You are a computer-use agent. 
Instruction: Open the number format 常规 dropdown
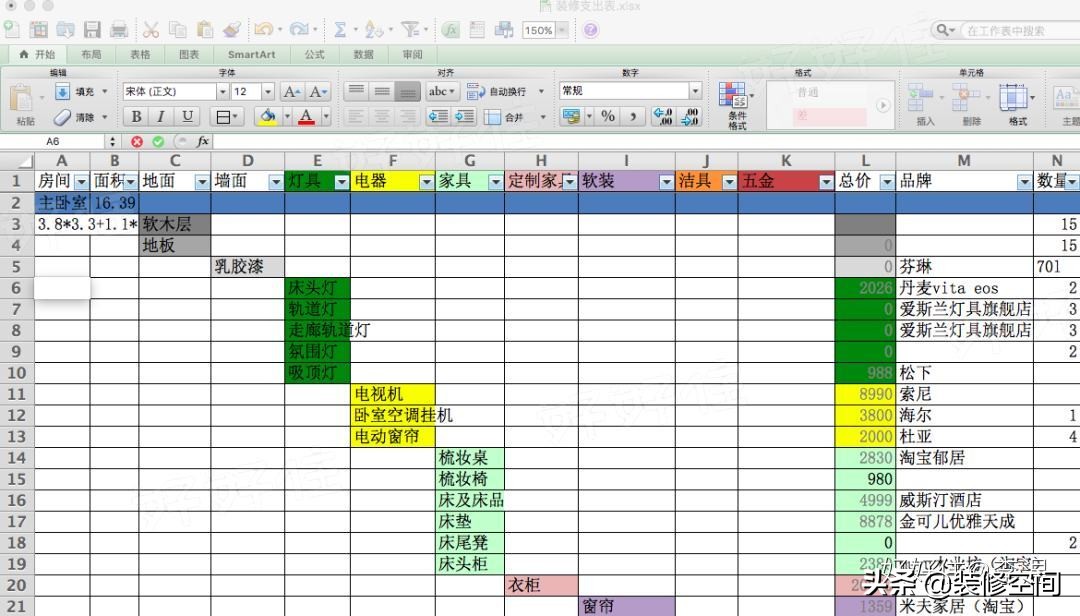coord(695,91)
